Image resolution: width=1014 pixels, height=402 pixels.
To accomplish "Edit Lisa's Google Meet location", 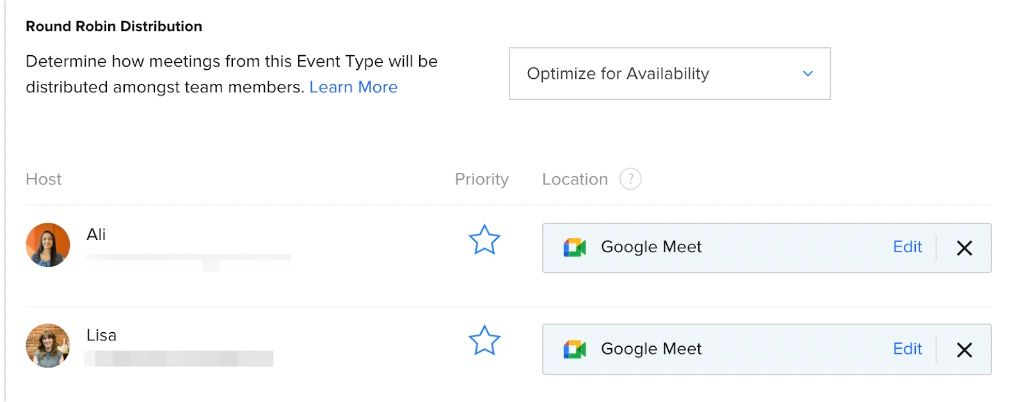I will 907,349.
